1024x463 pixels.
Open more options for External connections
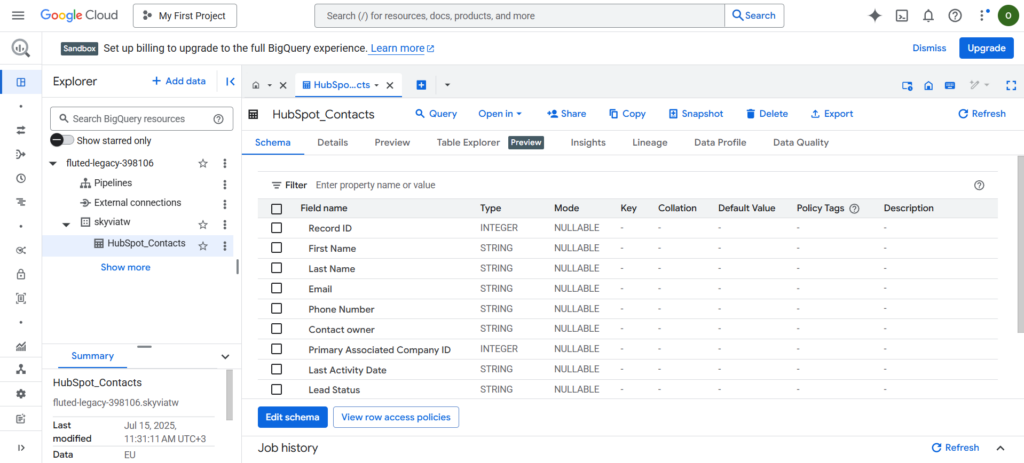pyautogui.click(x=225, y=204)
